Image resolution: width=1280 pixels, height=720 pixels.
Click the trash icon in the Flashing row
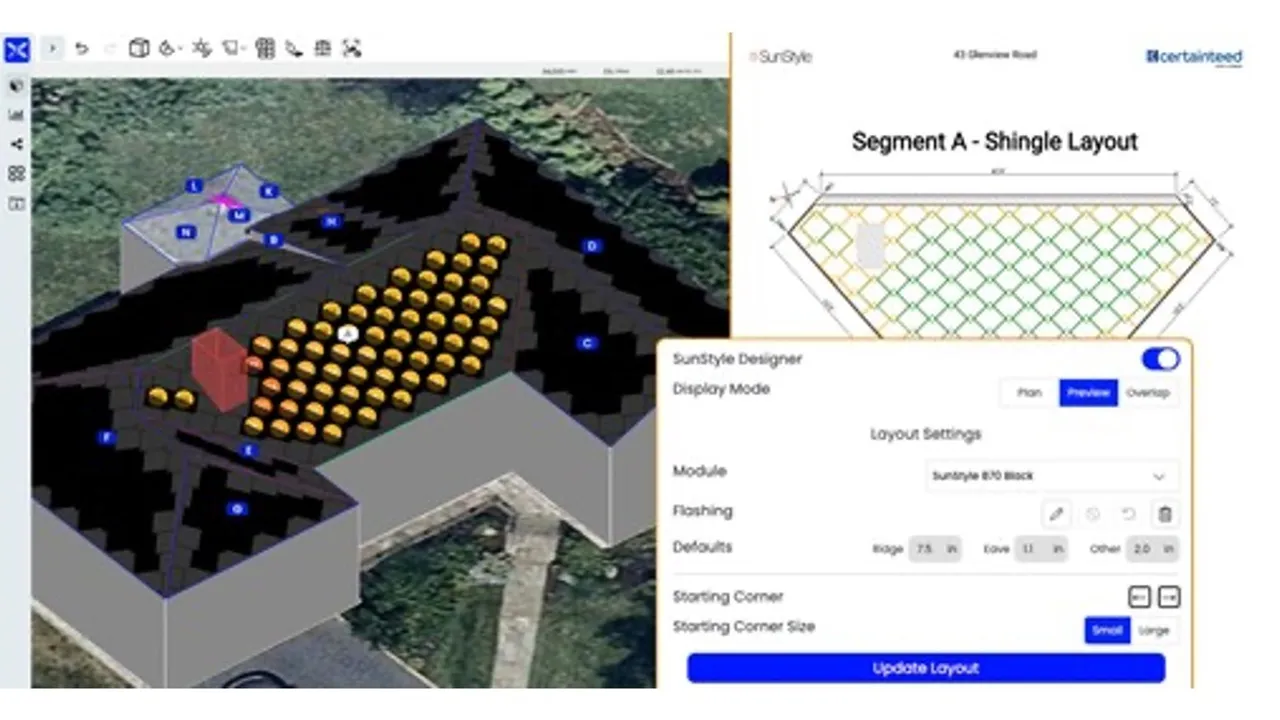pos(1165,514)
